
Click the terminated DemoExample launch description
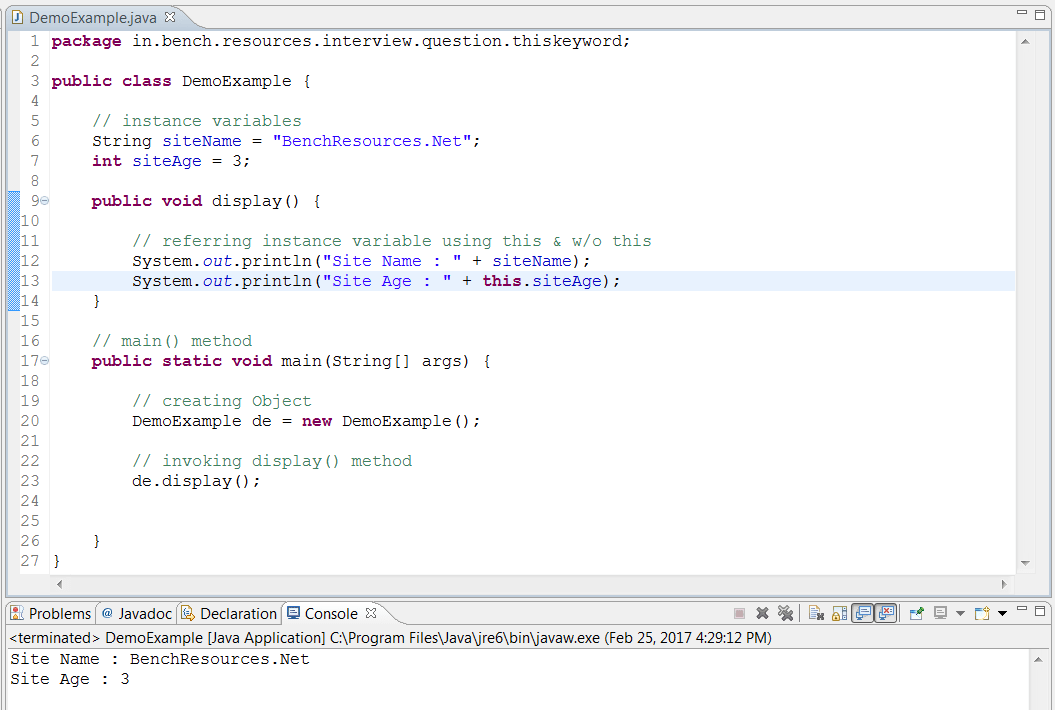click(x=390, y=637)
